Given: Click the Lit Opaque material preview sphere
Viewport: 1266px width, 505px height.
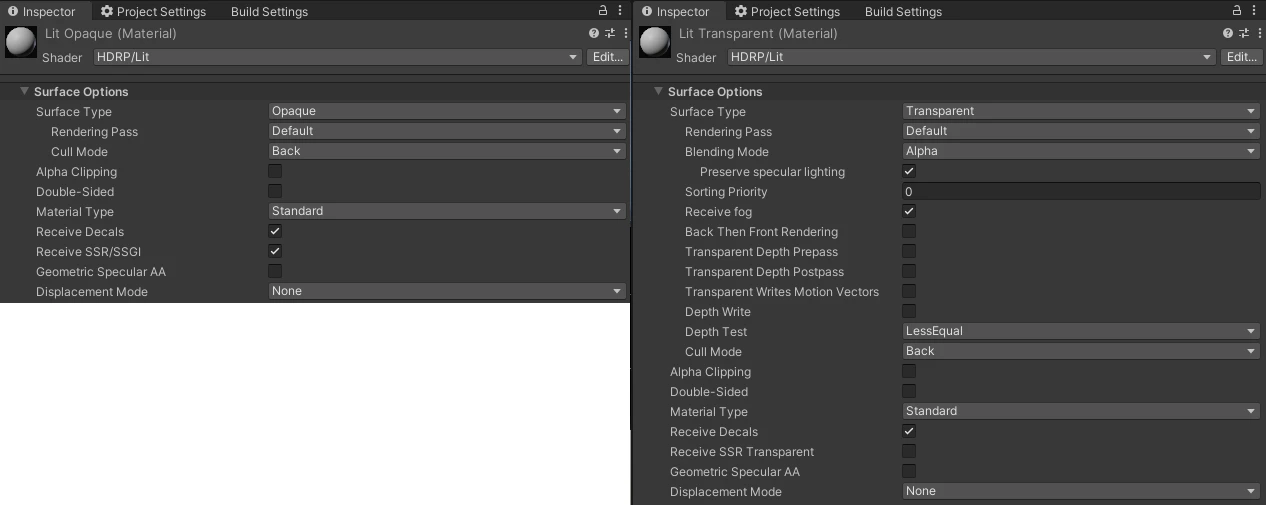Looking at the screenshot, I should point(21,42).
